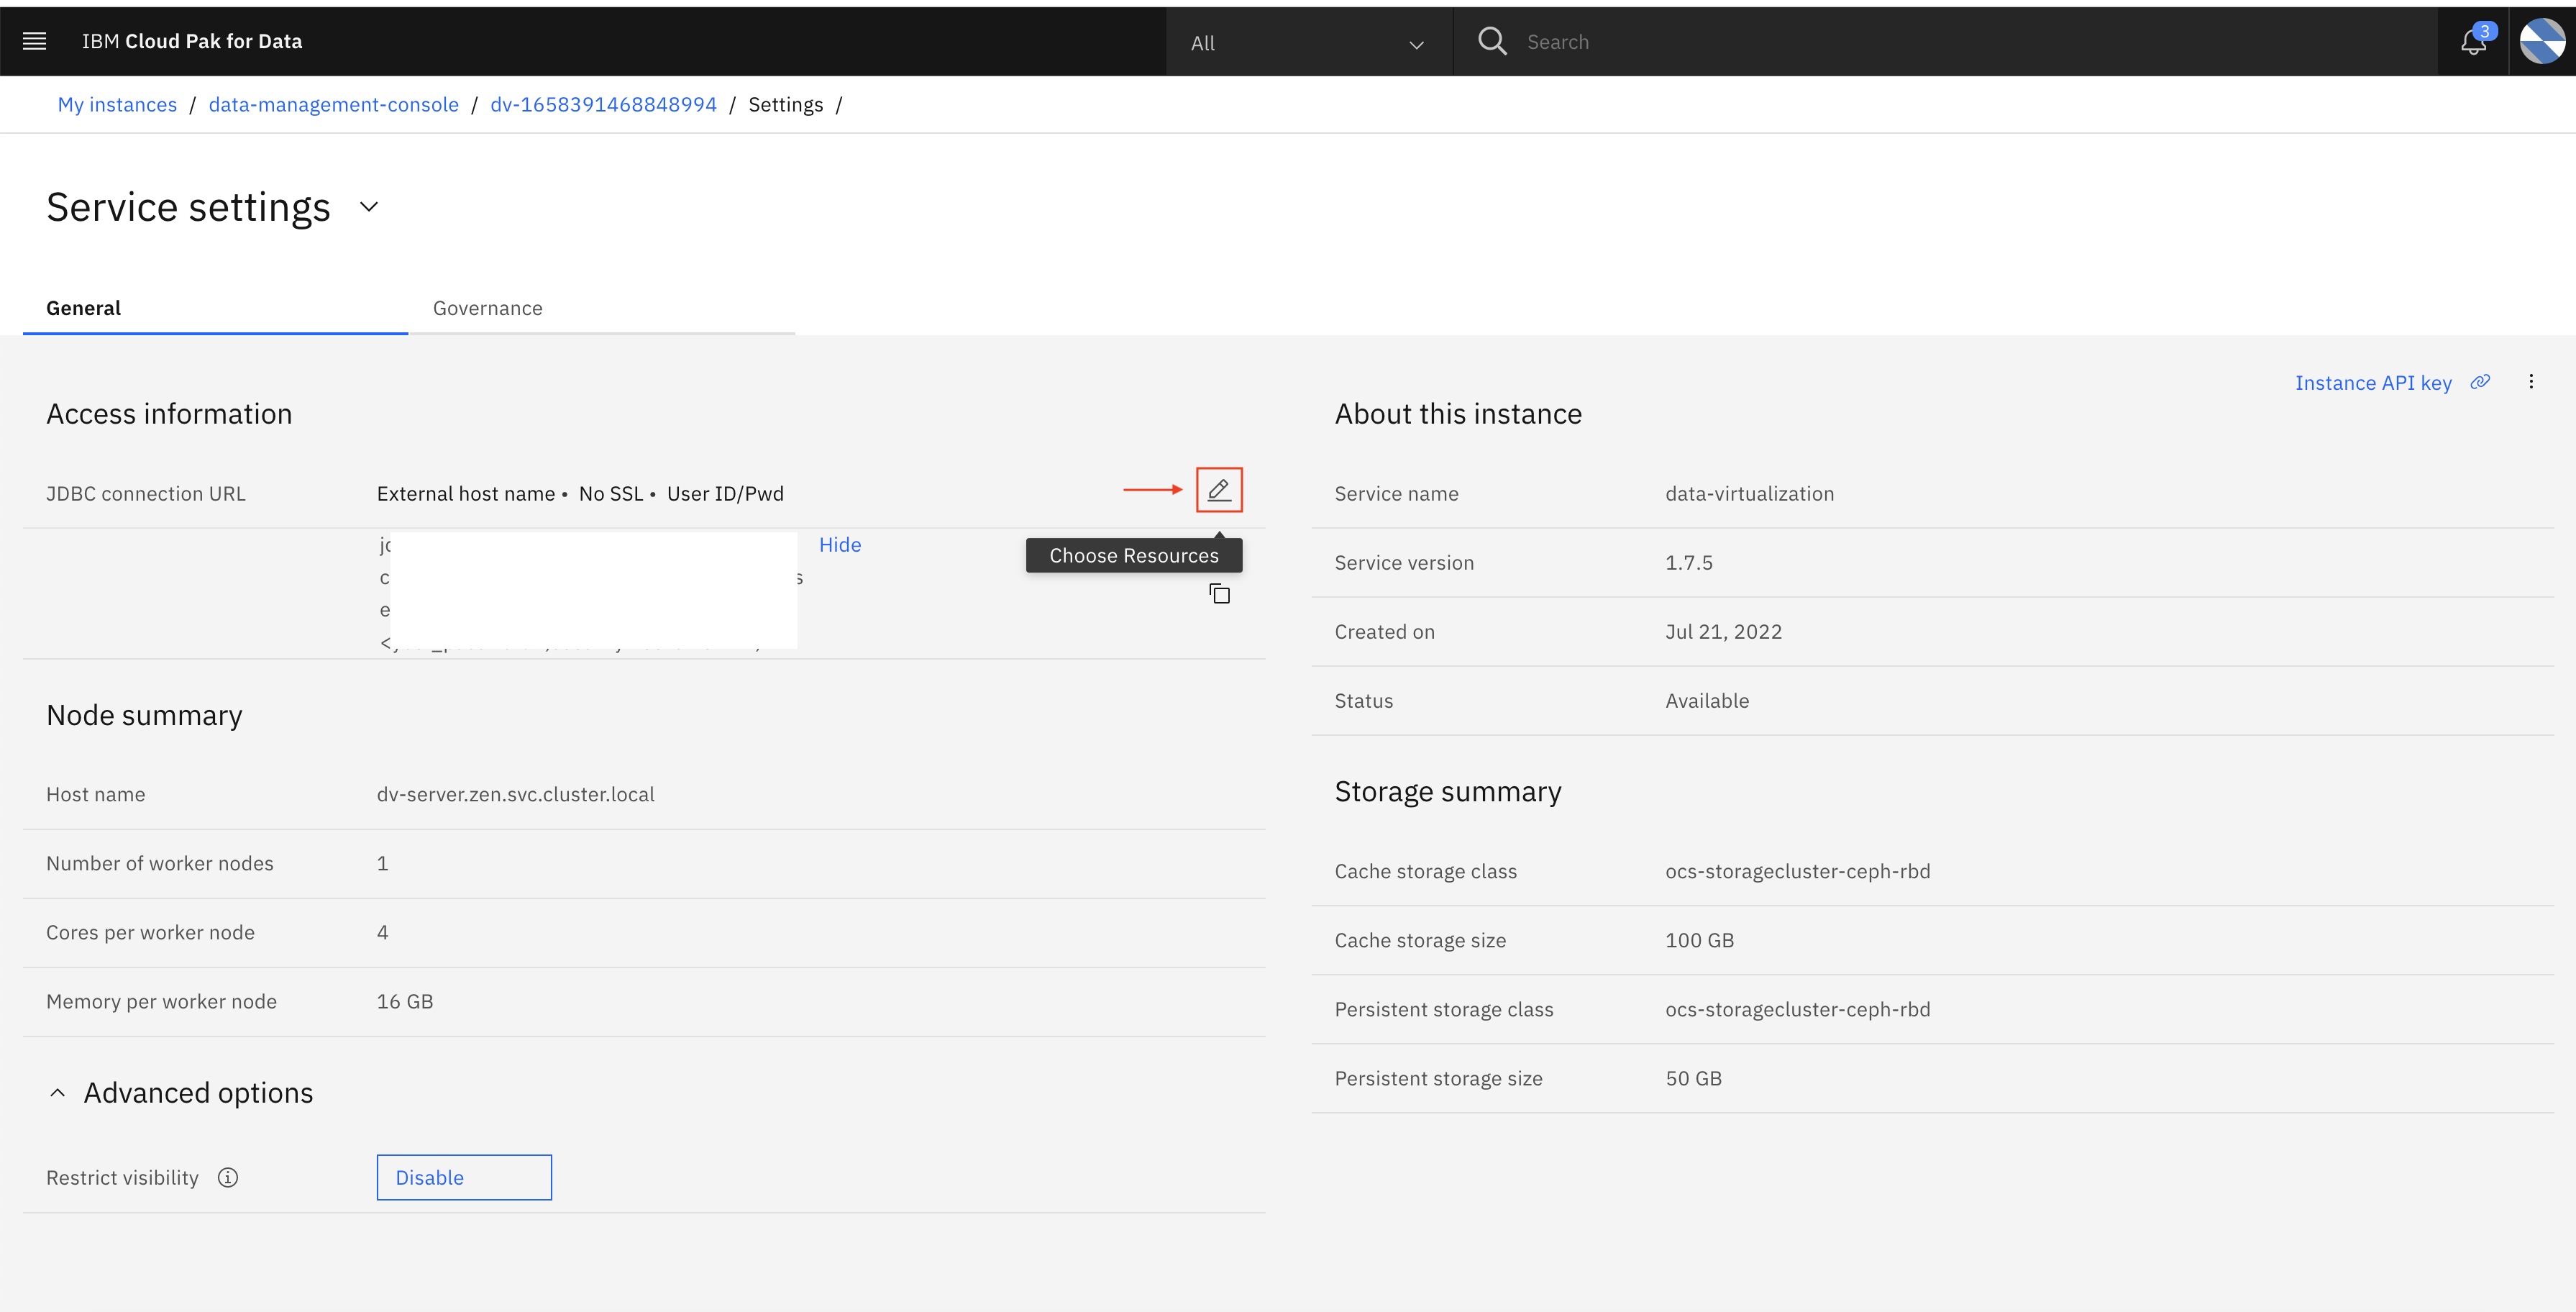Edit the JDBC connection URL settings
The width and height of the screenshot is (2576, 1312).
(1219, 490)
